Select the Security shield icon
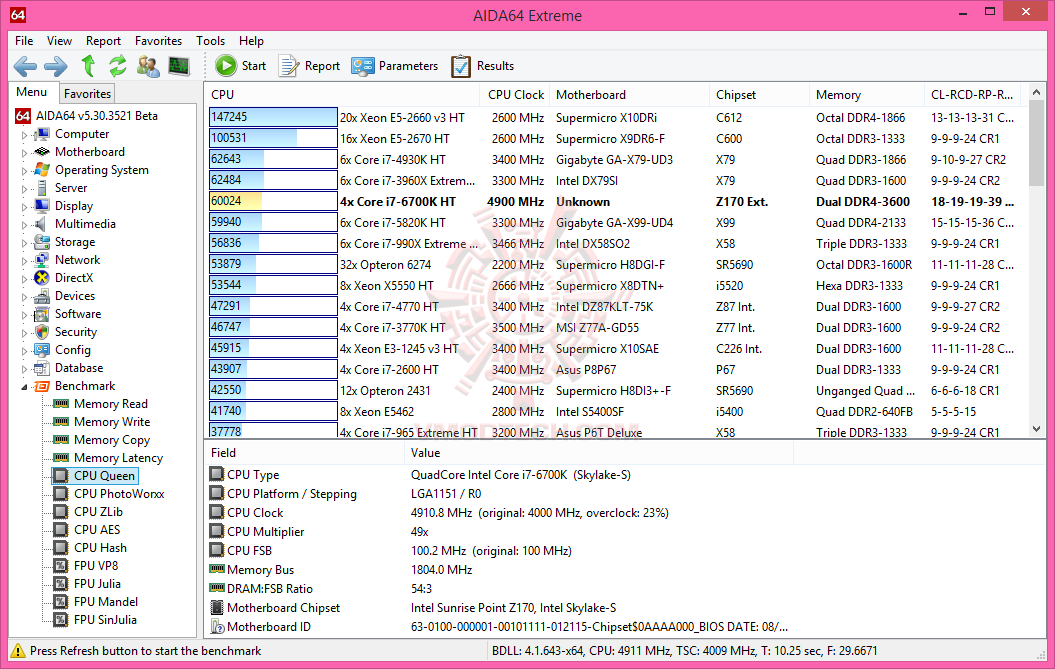The width and height of the screenshot is (1055, 669). tap(42, 332)
